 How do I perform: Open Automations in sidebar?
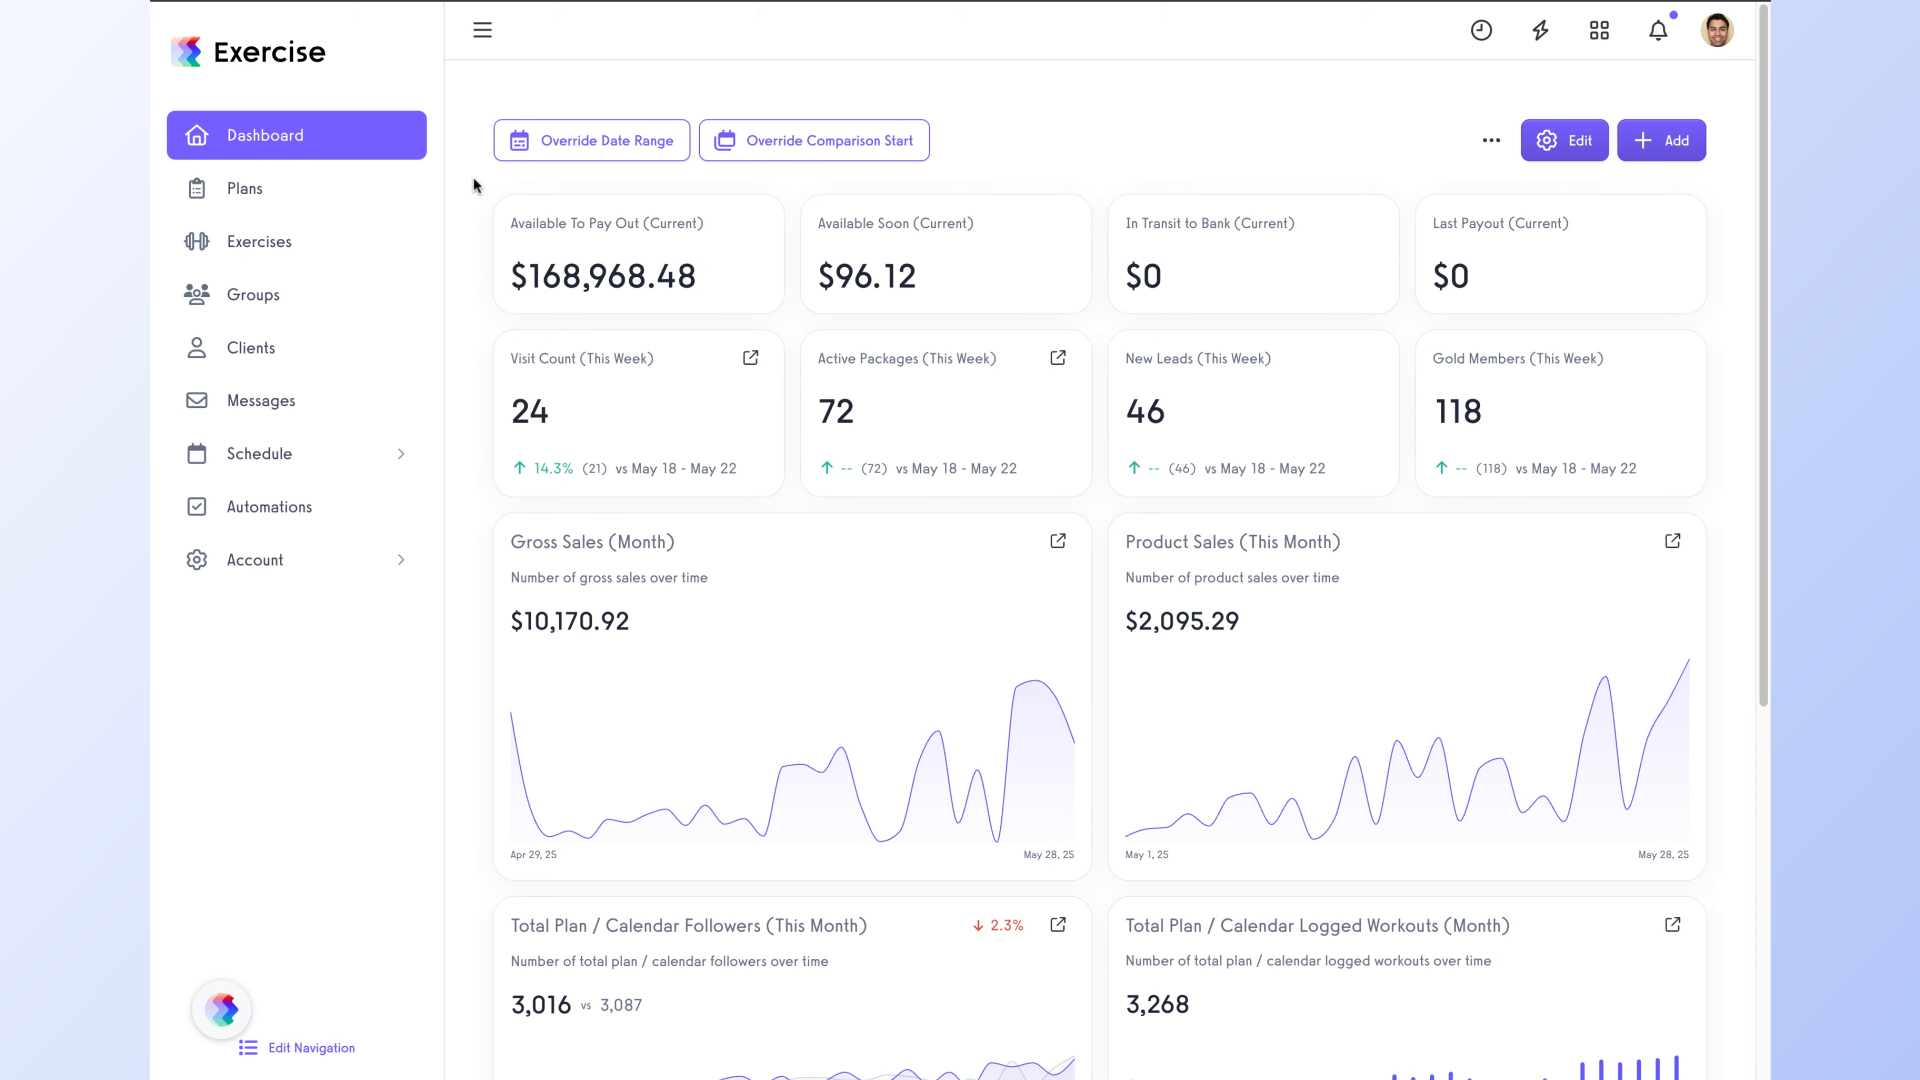(297, 507)
